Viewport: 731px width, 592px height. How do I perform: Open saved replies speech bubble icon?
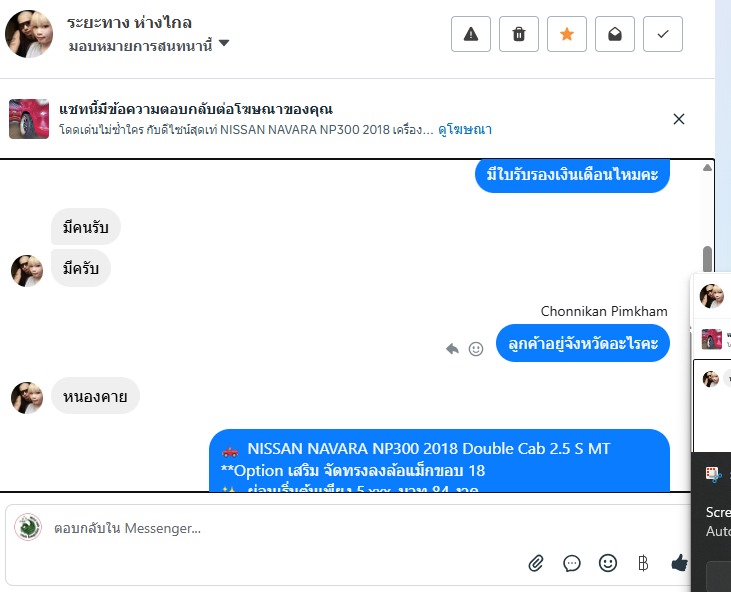[572, 563]
